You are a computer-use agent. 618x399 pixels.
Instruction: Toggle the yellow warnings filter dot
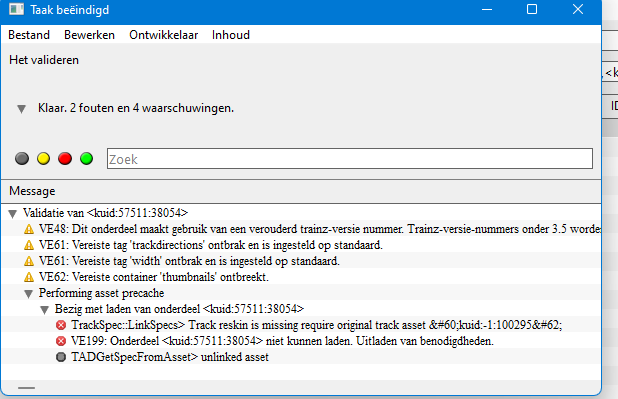coord(43,158)
